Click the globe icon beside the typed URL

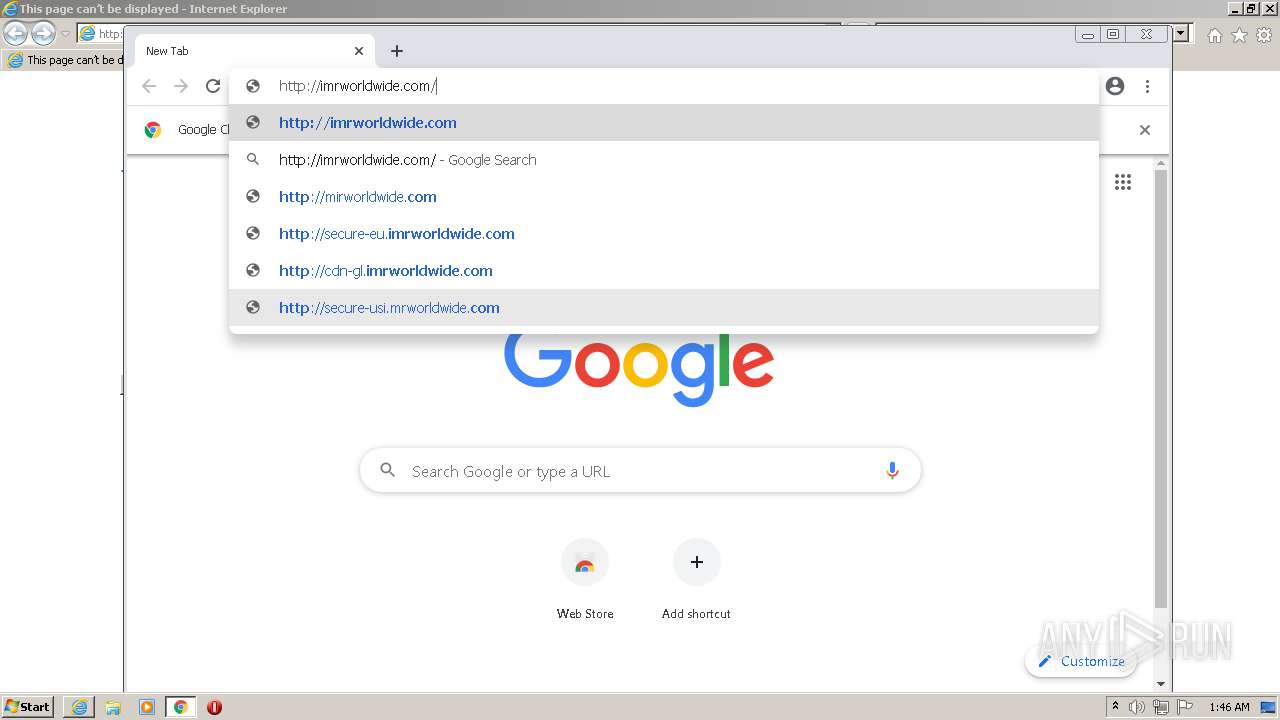coord(253,86)
